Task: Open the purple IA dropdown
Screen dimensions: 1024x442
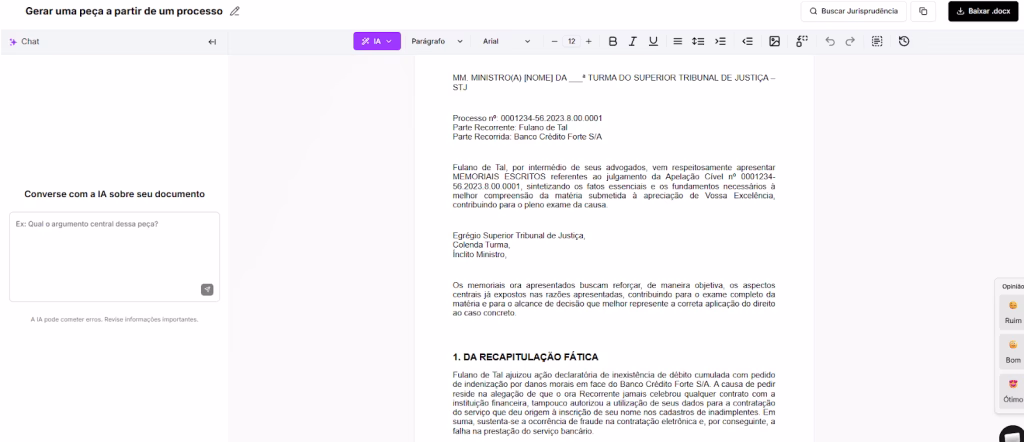Action: pos(377,41)
